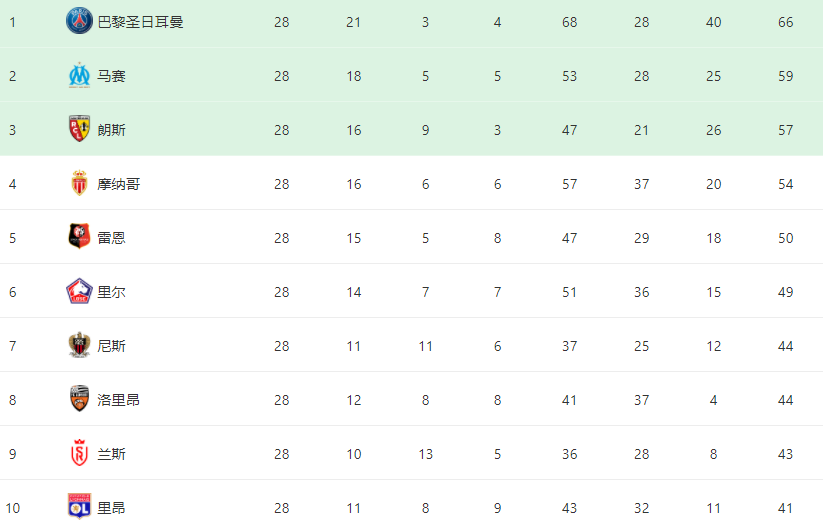Screen dimensions: 823x530
Task: Open the 摩纳哥 team link
Action: [119, 184]
